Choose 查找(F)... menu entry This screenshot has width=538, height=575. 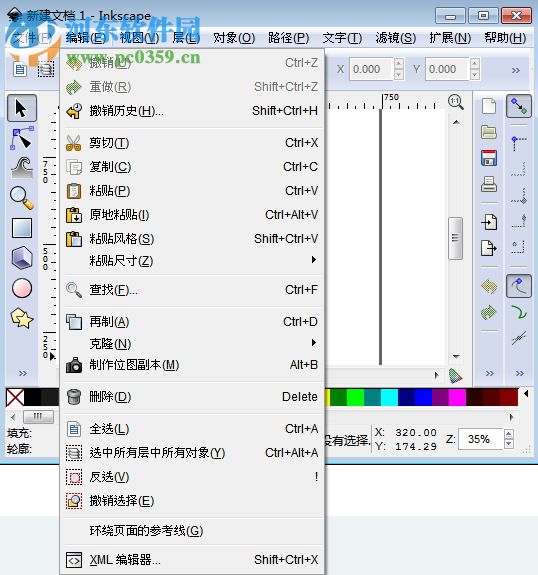192,290
